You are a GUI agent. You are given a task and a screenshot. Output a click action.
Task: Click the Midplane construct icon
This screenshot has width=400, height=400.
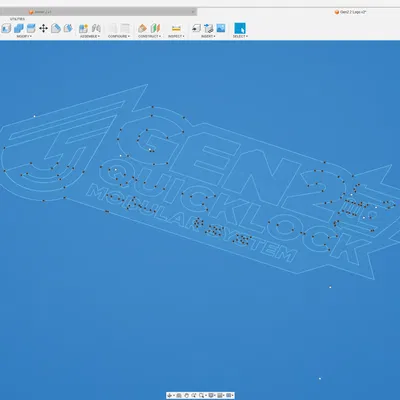155,28
